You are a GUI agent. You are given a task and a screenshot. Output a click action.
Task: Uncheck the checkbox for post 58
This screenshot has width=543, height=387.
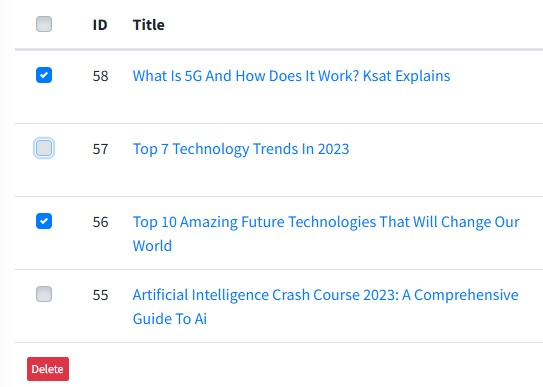tap(44, 75)
